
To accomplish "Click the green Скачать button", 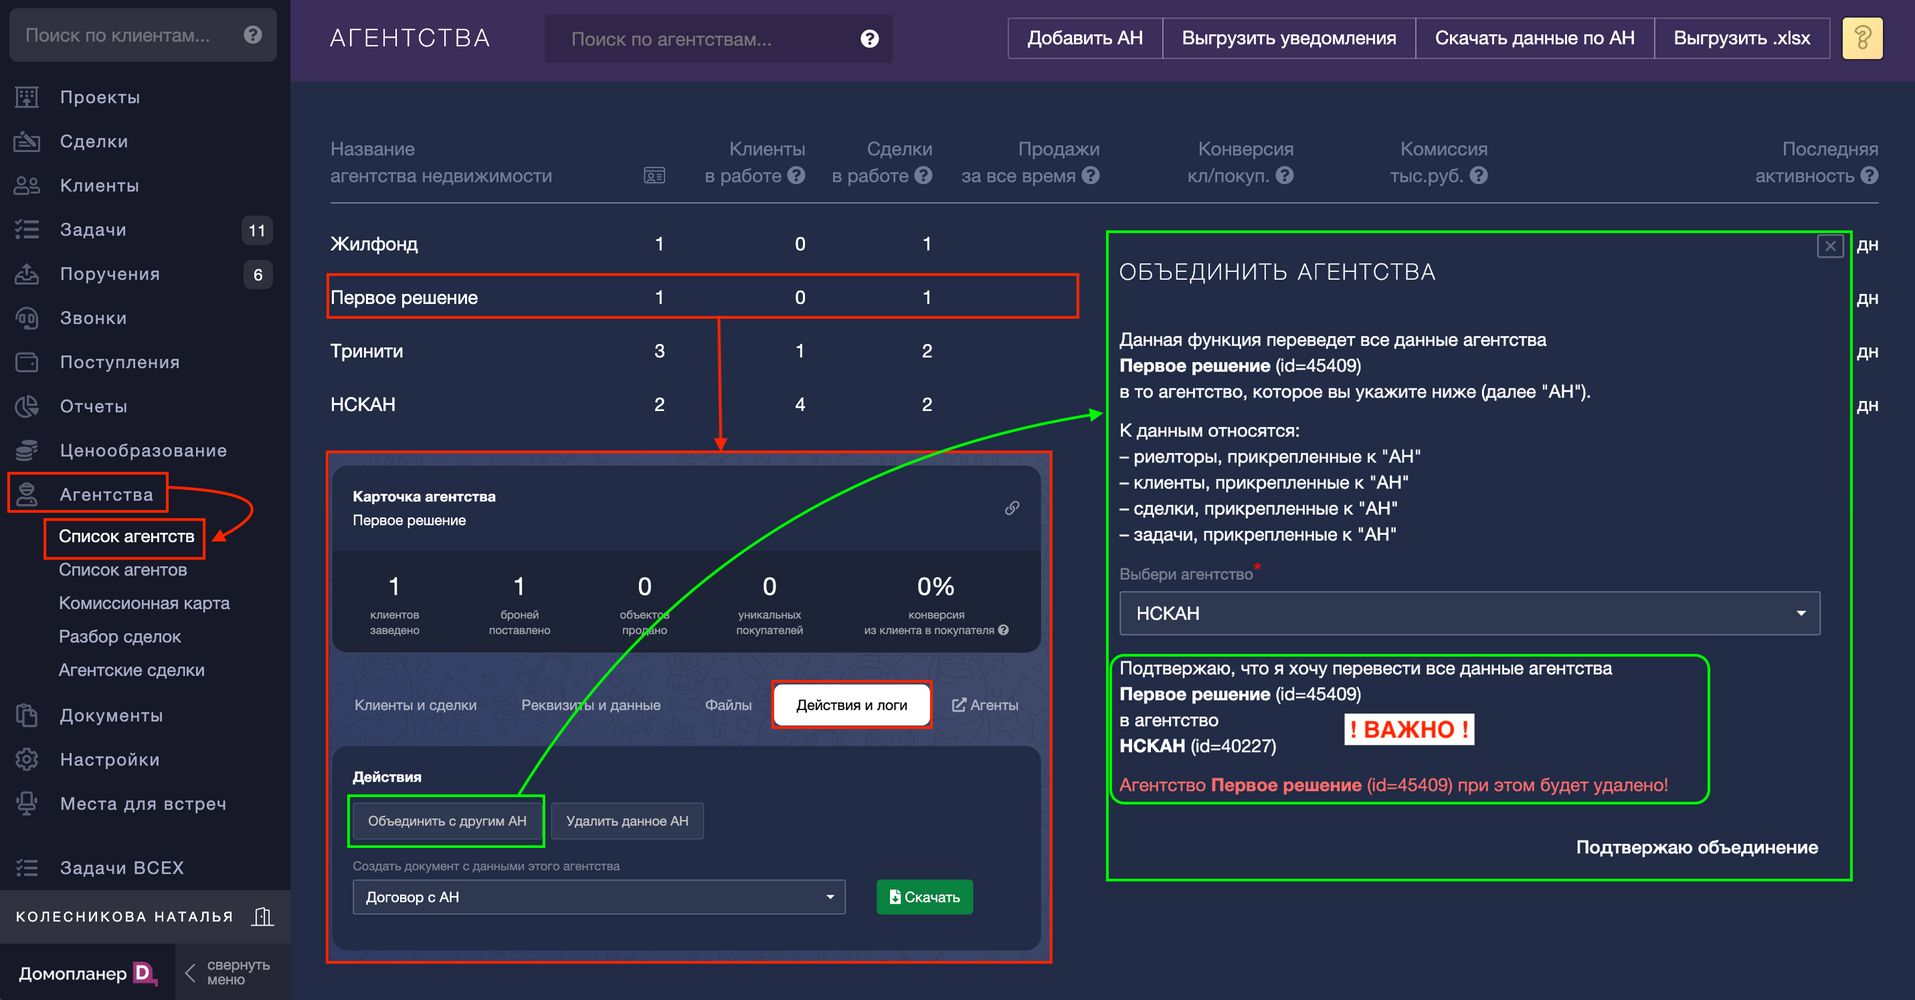I will pos(925,897).
